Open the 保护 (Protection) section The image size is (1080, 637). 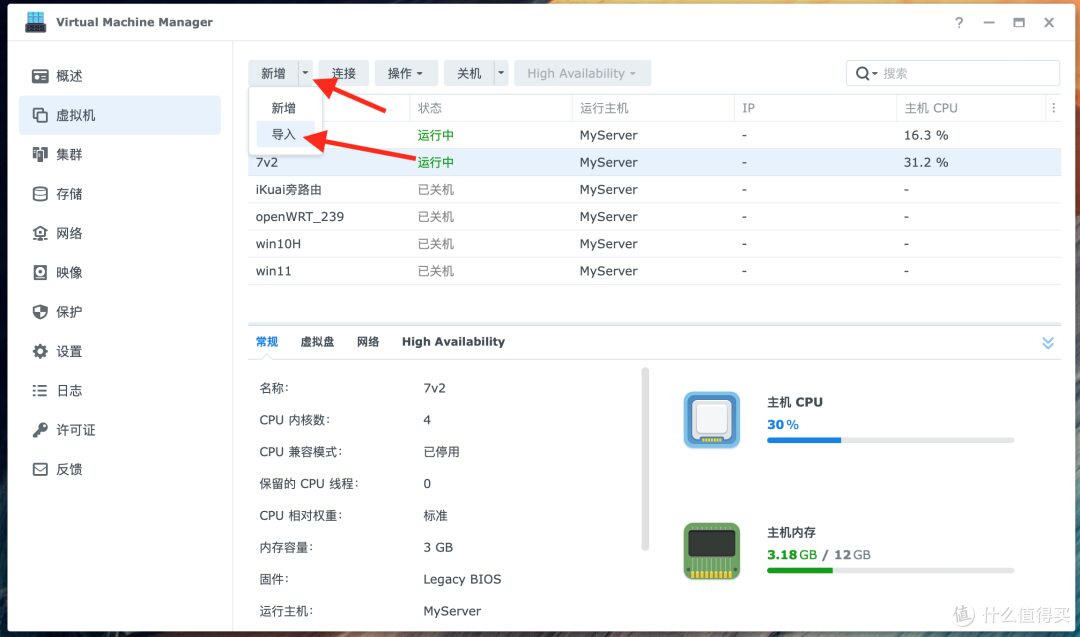pyautogui.click(x=68, y=311)
